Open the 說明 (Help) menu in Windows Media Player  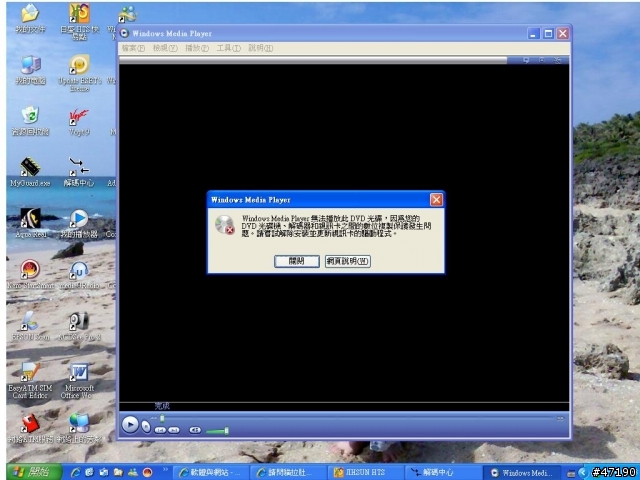pyautogui.click(x=260, y=48)
